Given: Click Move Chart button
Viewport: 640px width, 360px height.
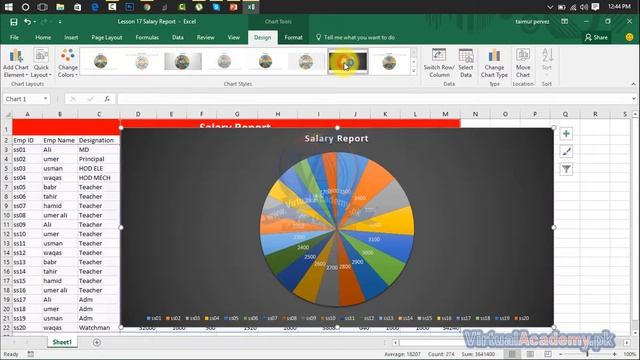Looking at the screenshot, I should pyautogui.click(x=523, y=63).
